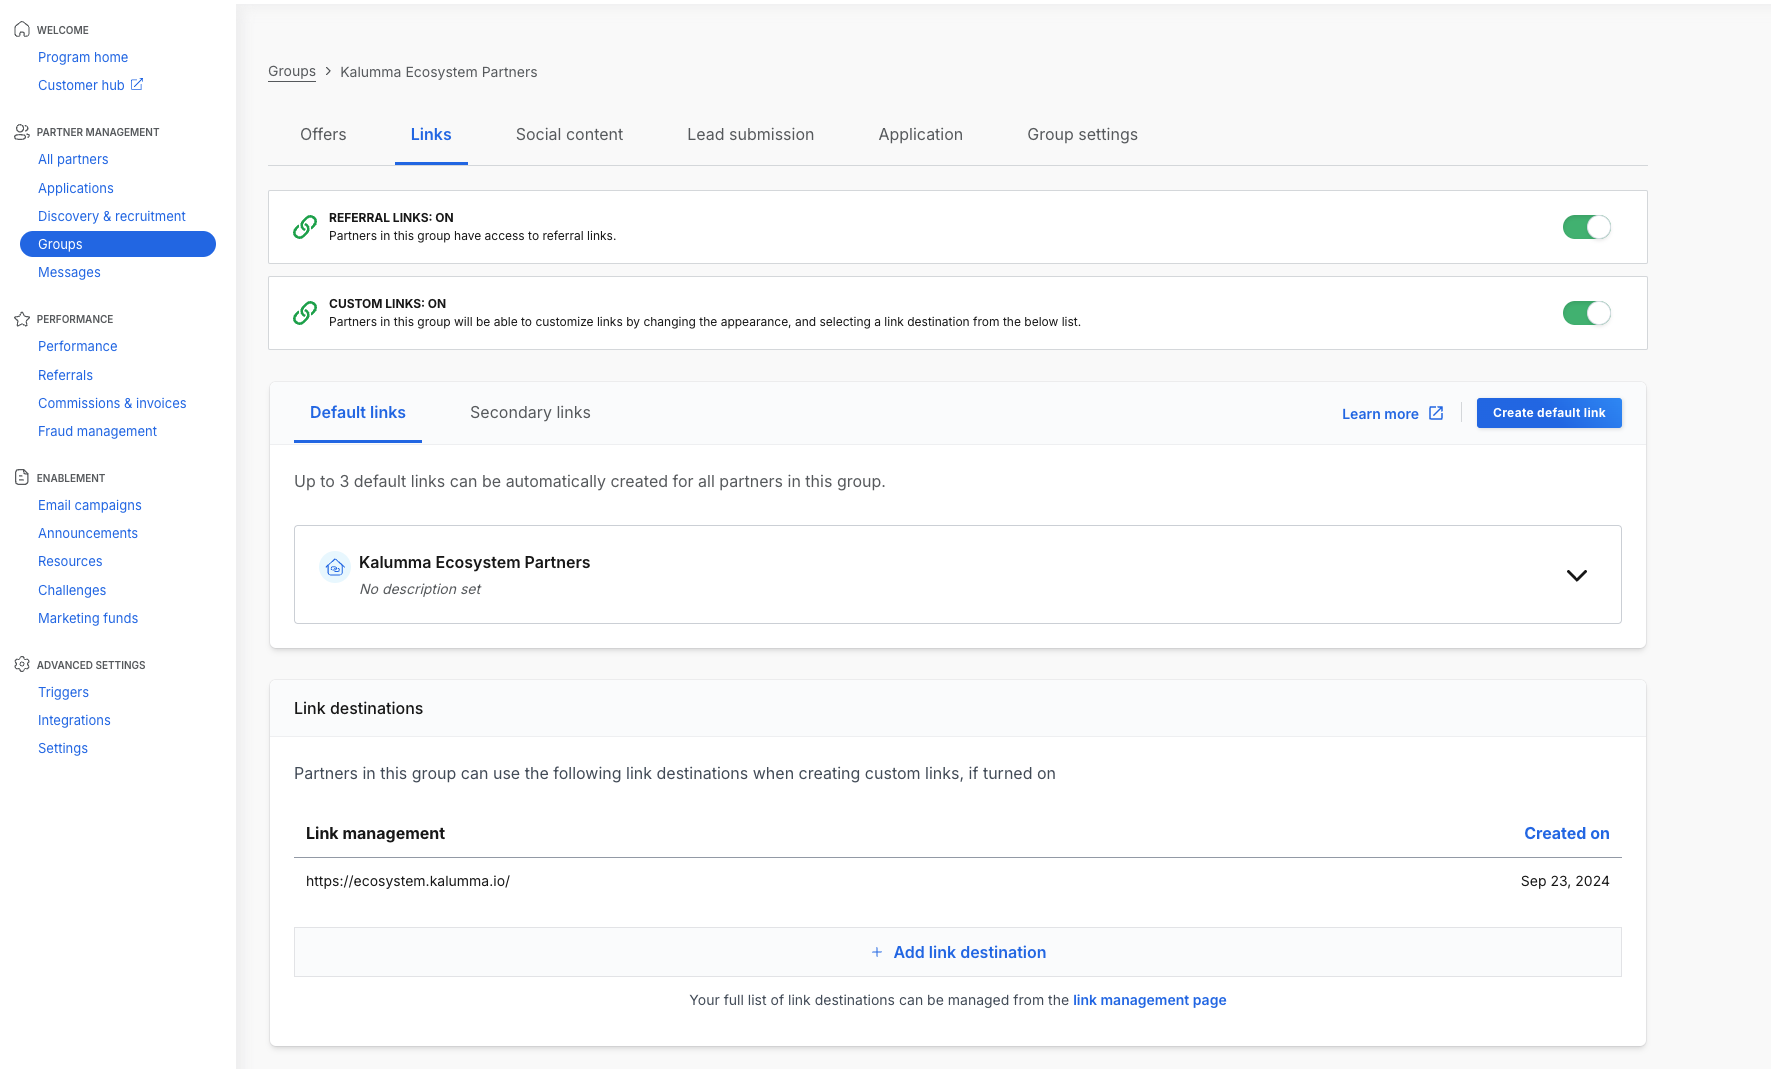Open the link management page link

coord(1149,1000)
